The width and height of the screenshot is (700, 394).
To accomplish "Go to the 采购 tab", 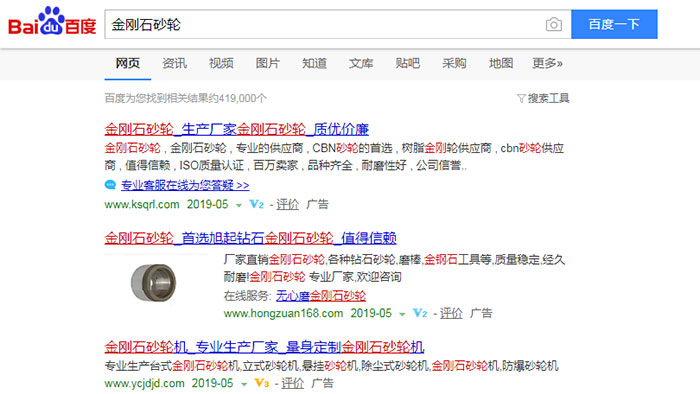I will (454, 63).
